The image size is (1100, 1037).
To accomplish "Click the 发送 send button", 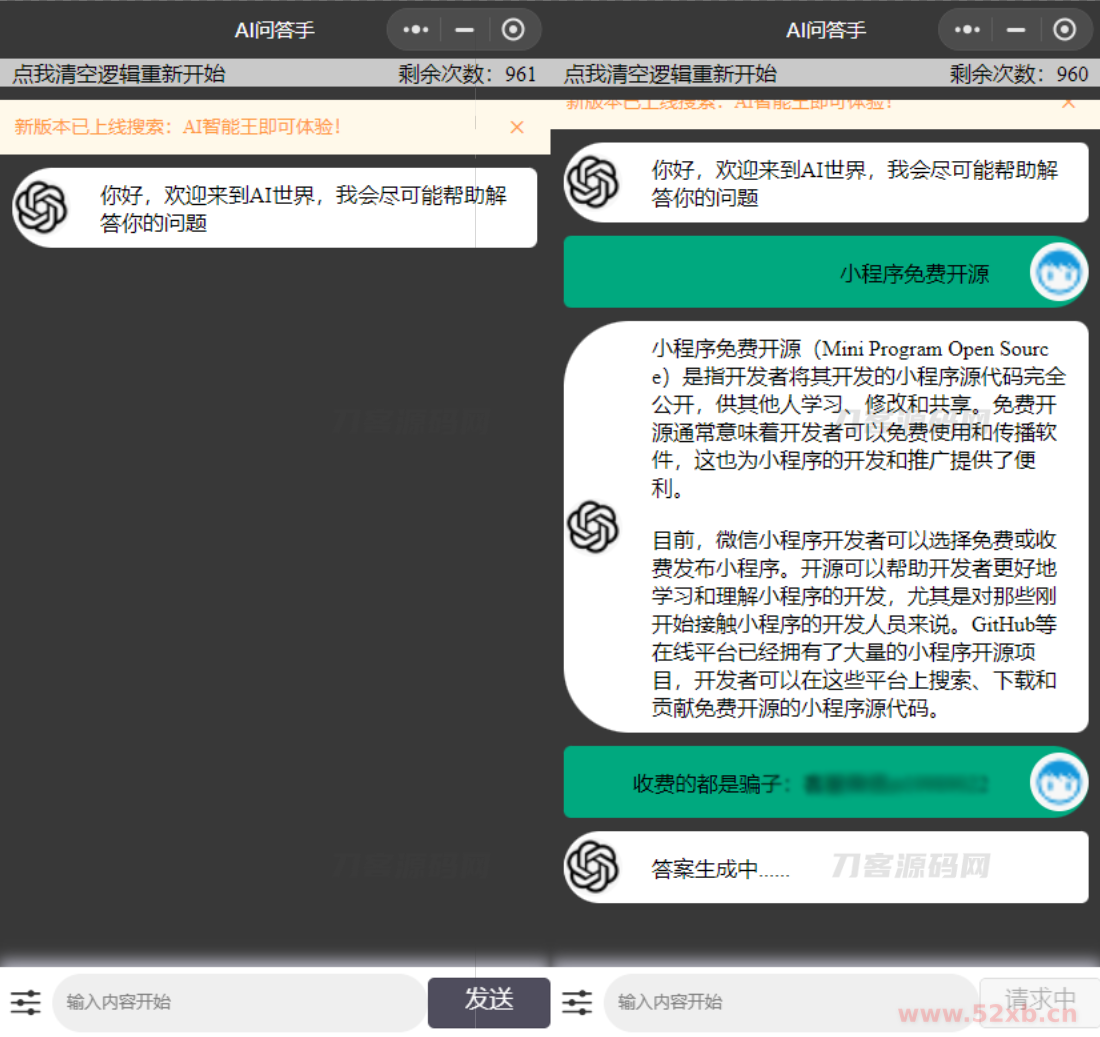I will (489, 1002).
